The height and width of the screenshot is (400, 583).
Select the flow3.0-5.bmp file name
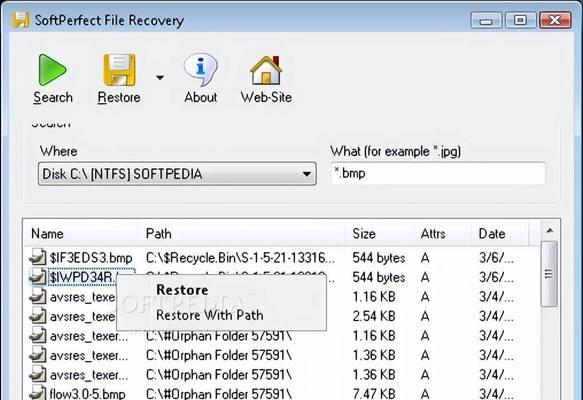click(x=87, y=393)
